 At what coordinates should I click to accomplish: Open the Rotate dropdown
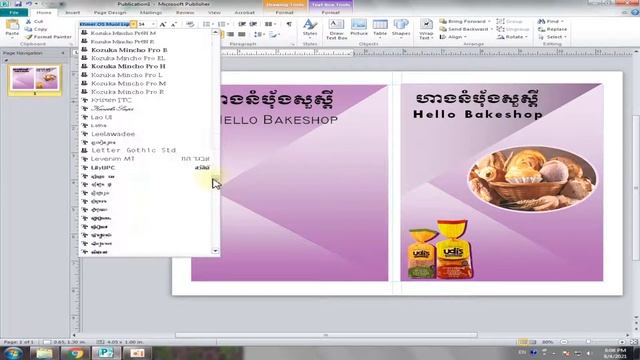click(x=512, y=37)
